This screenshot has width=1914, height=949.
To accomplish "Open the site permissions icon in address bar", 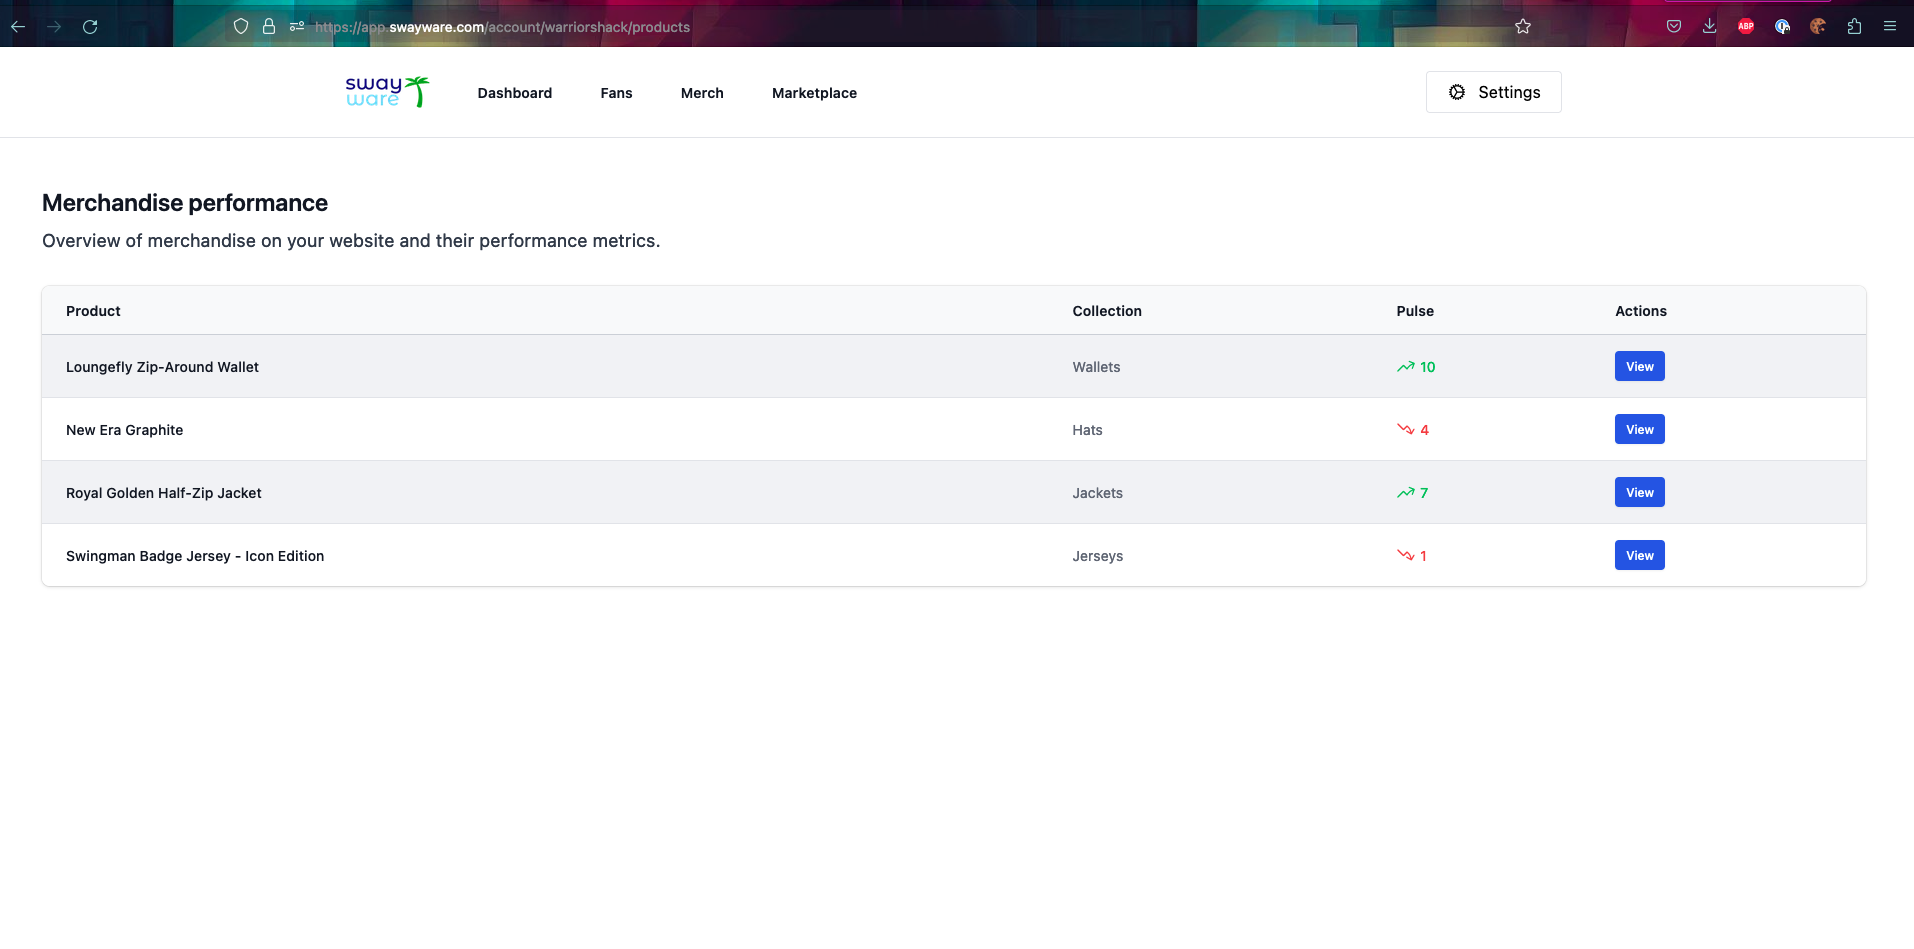I will pos(297,27).
